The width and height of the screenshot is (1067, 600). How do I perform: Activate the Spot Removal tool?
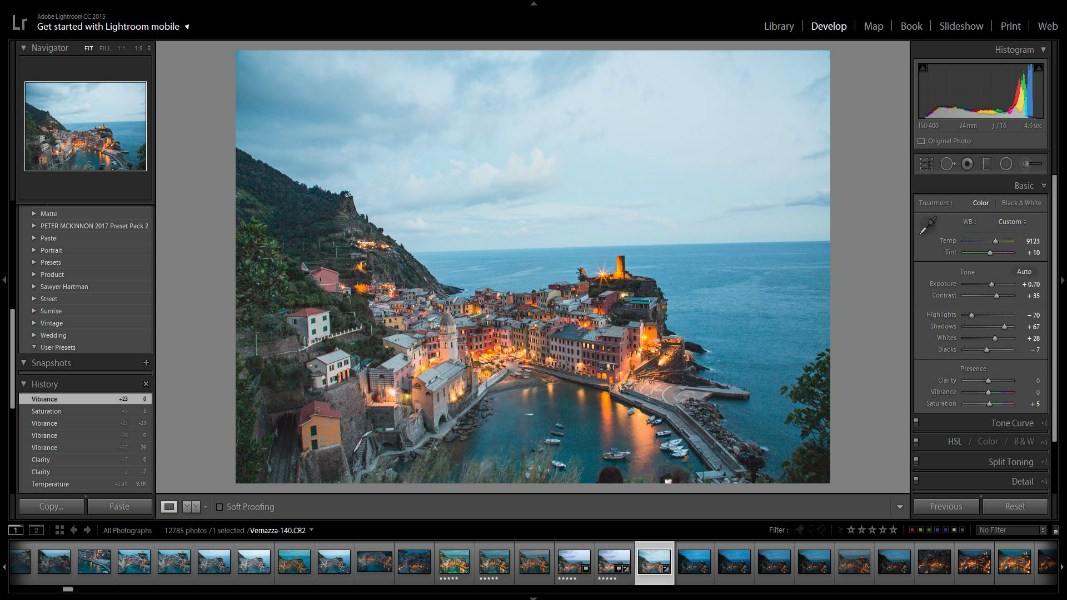947,164
